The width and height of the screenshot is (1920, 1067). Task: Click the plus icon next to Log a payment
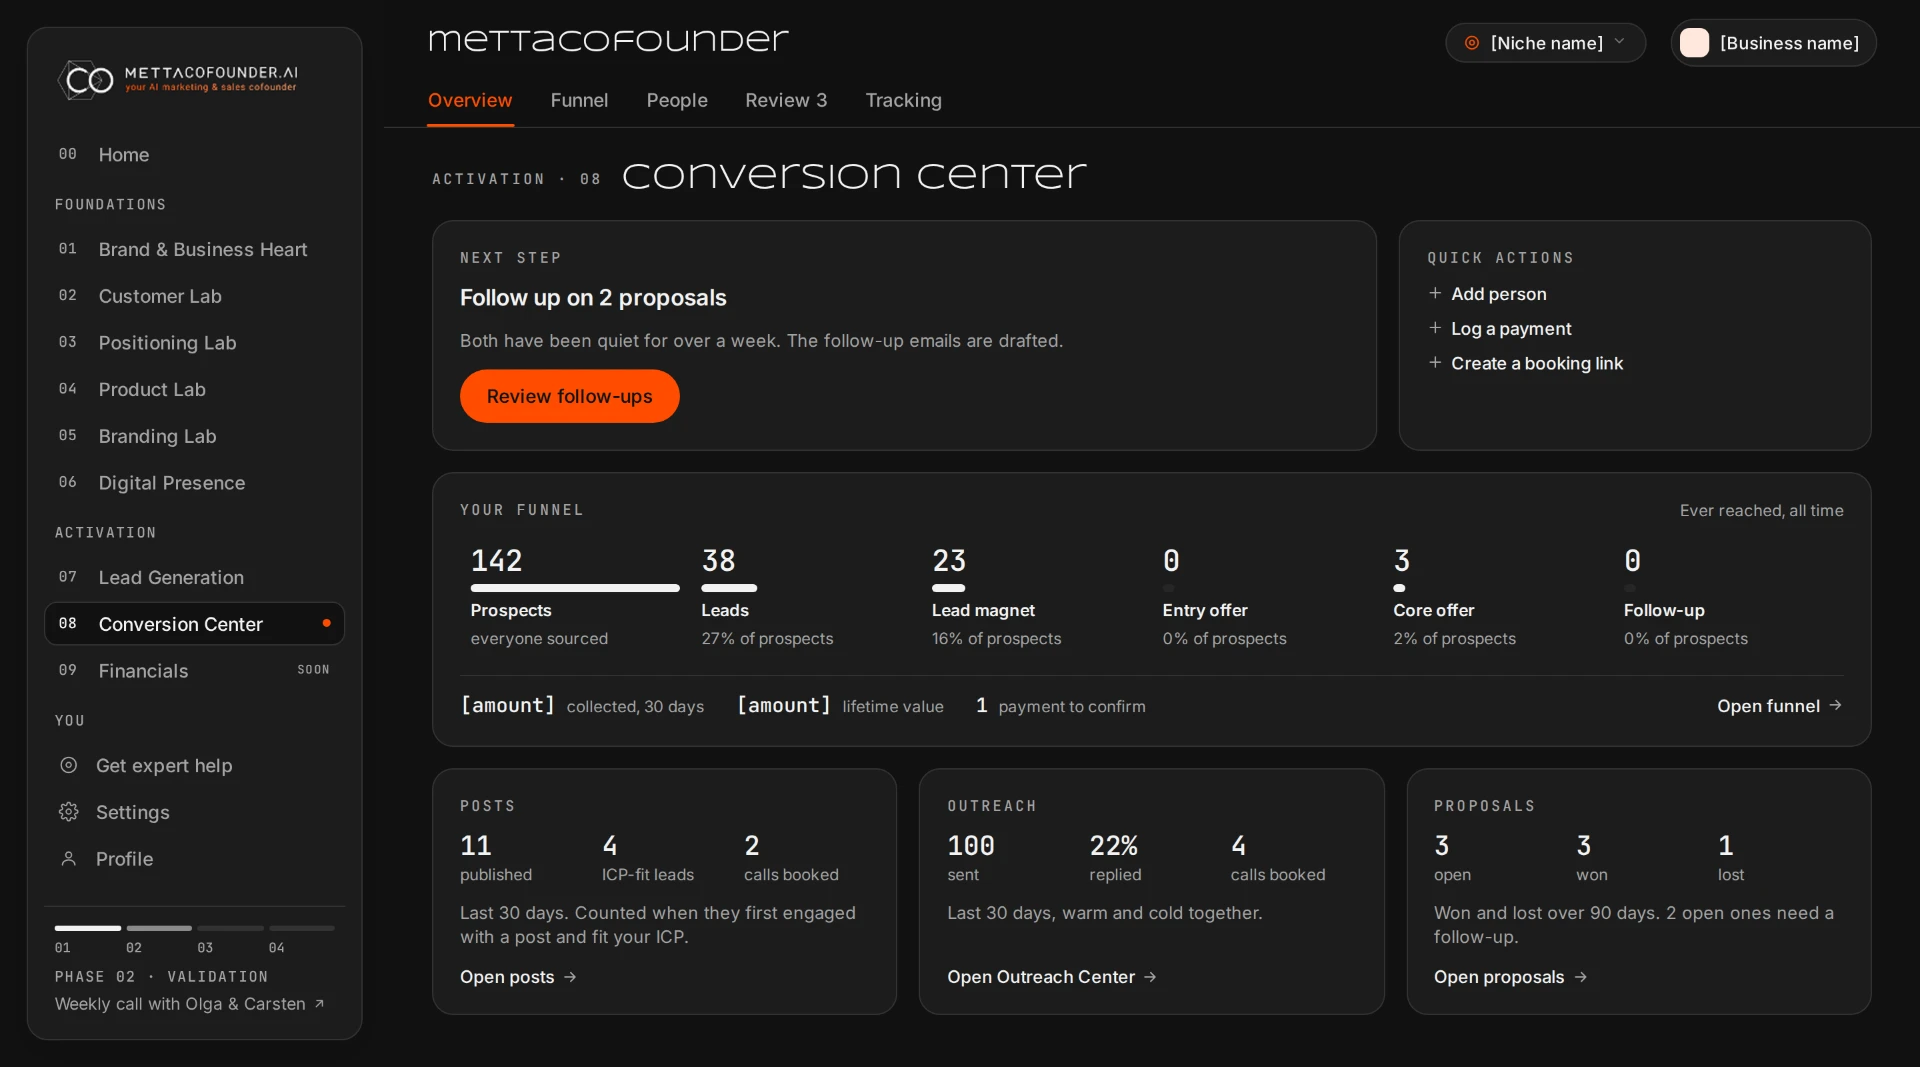tap(1435, 328)
